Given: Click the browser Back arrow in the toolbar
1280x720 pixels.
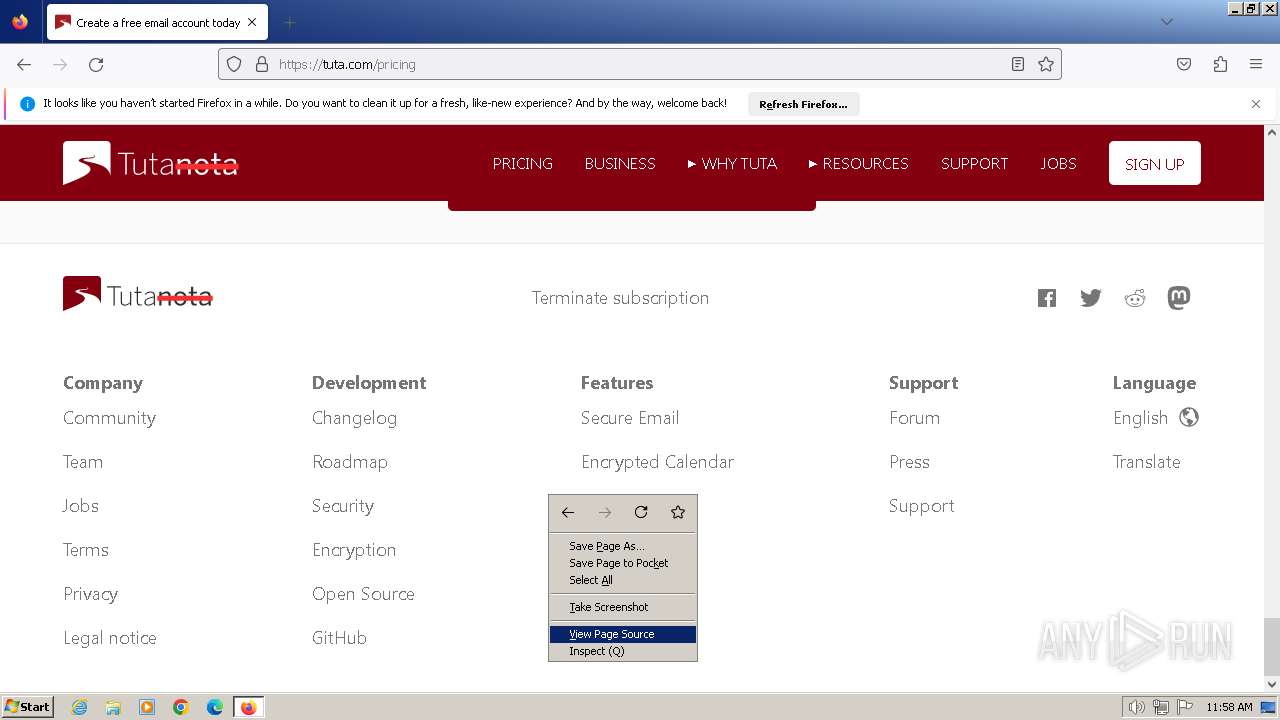Looking at the screenshot, I should click(x=24, y=64).
